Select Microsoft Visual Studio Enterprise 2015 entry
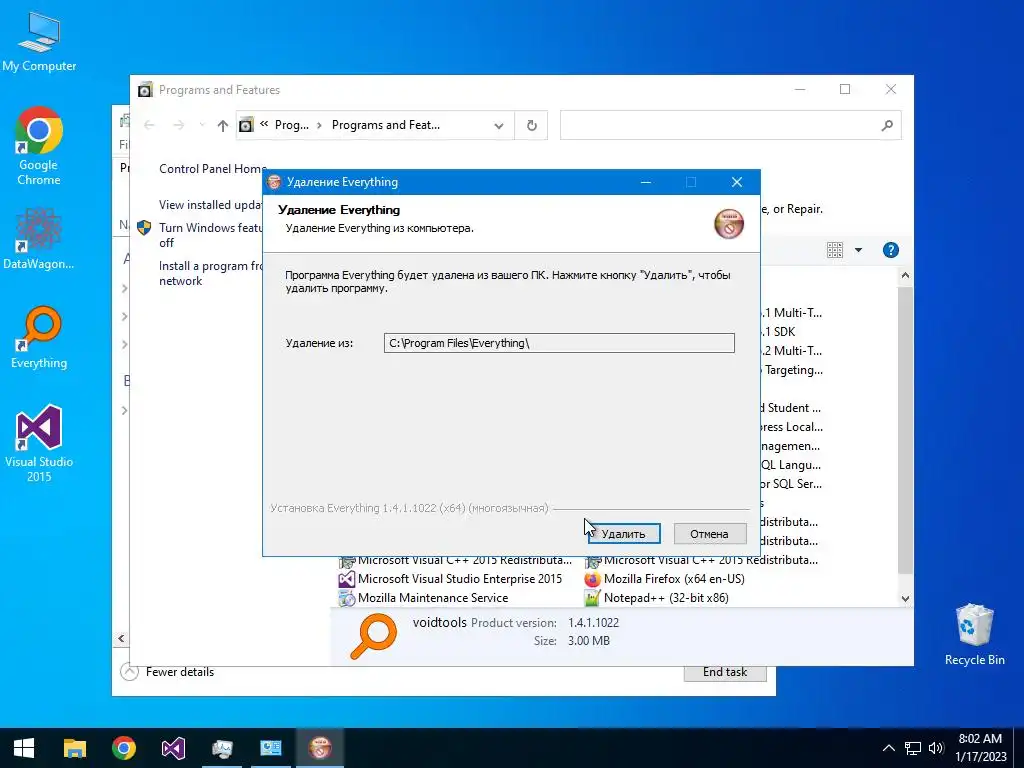 [x=451, y=579]
